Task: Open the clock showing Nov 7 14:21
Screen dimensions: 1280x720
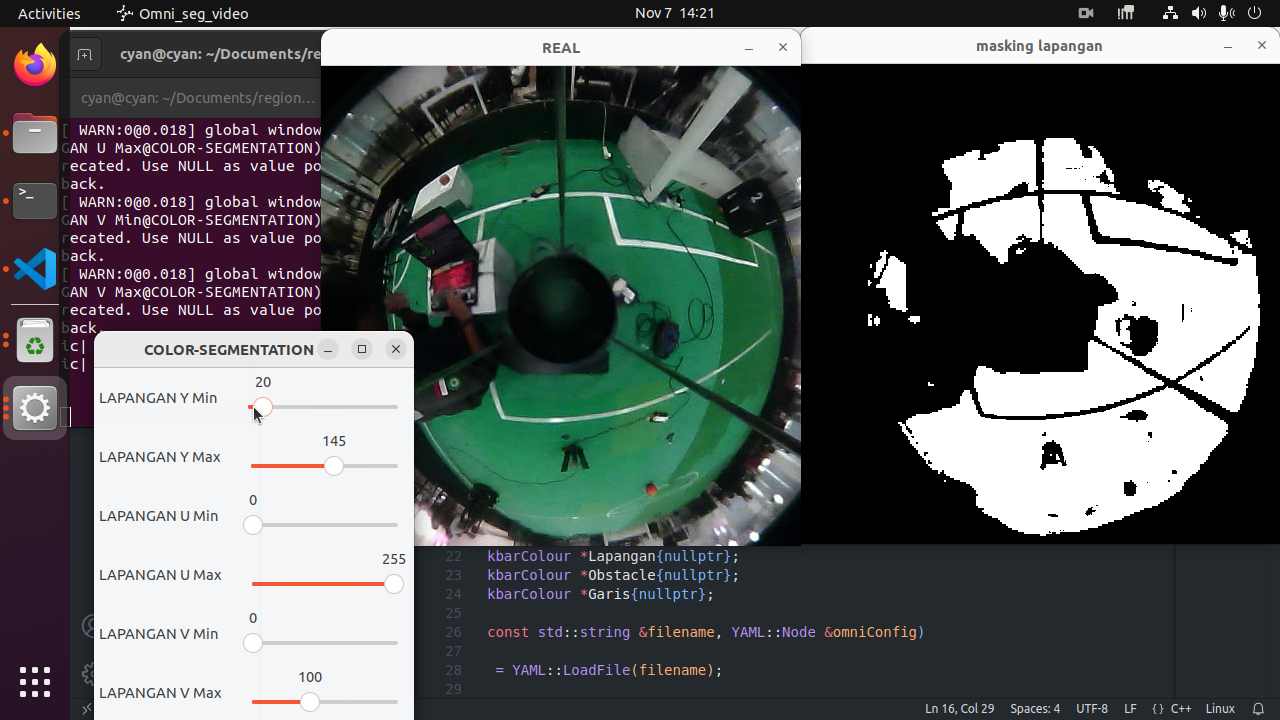Action: click(x=675, y=13)
